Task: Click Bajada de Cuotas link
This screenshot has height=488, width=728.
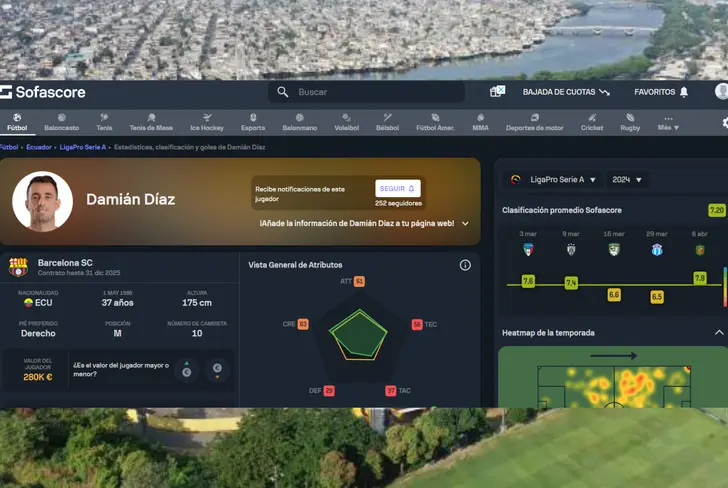Action: [x=566, y=92]
